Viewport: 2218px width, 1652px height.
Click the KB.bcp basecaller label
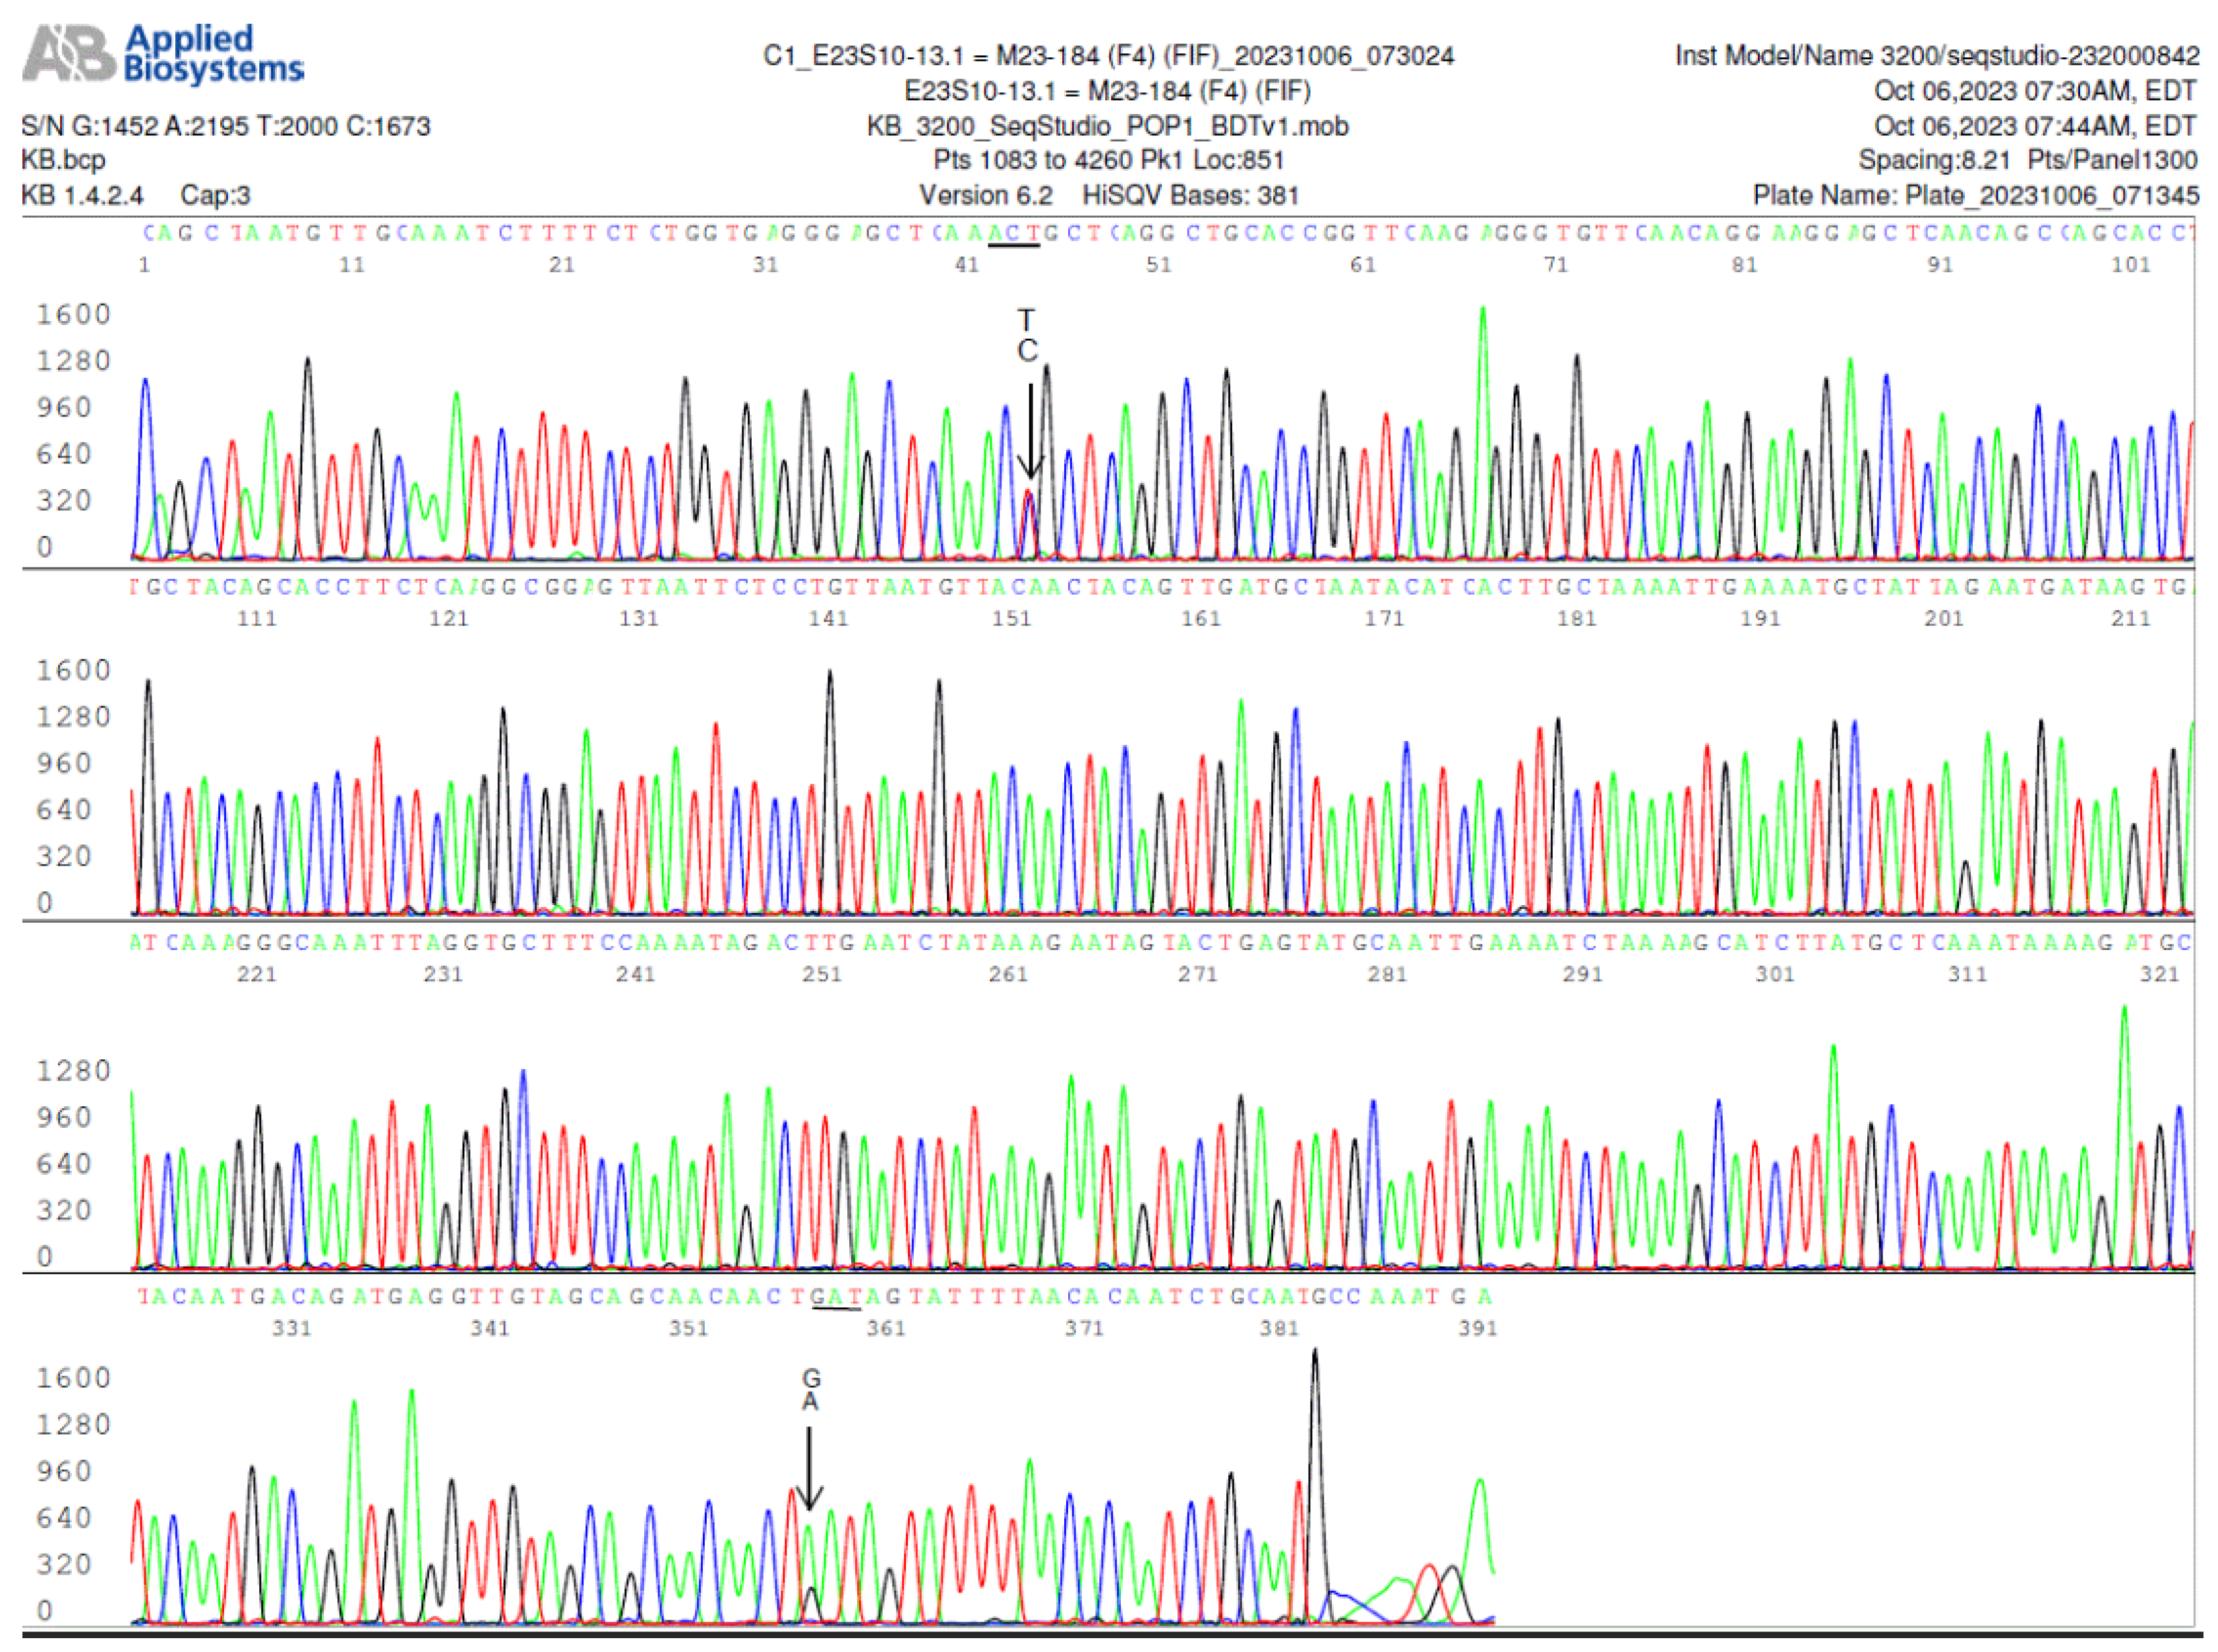click(63, 160)
